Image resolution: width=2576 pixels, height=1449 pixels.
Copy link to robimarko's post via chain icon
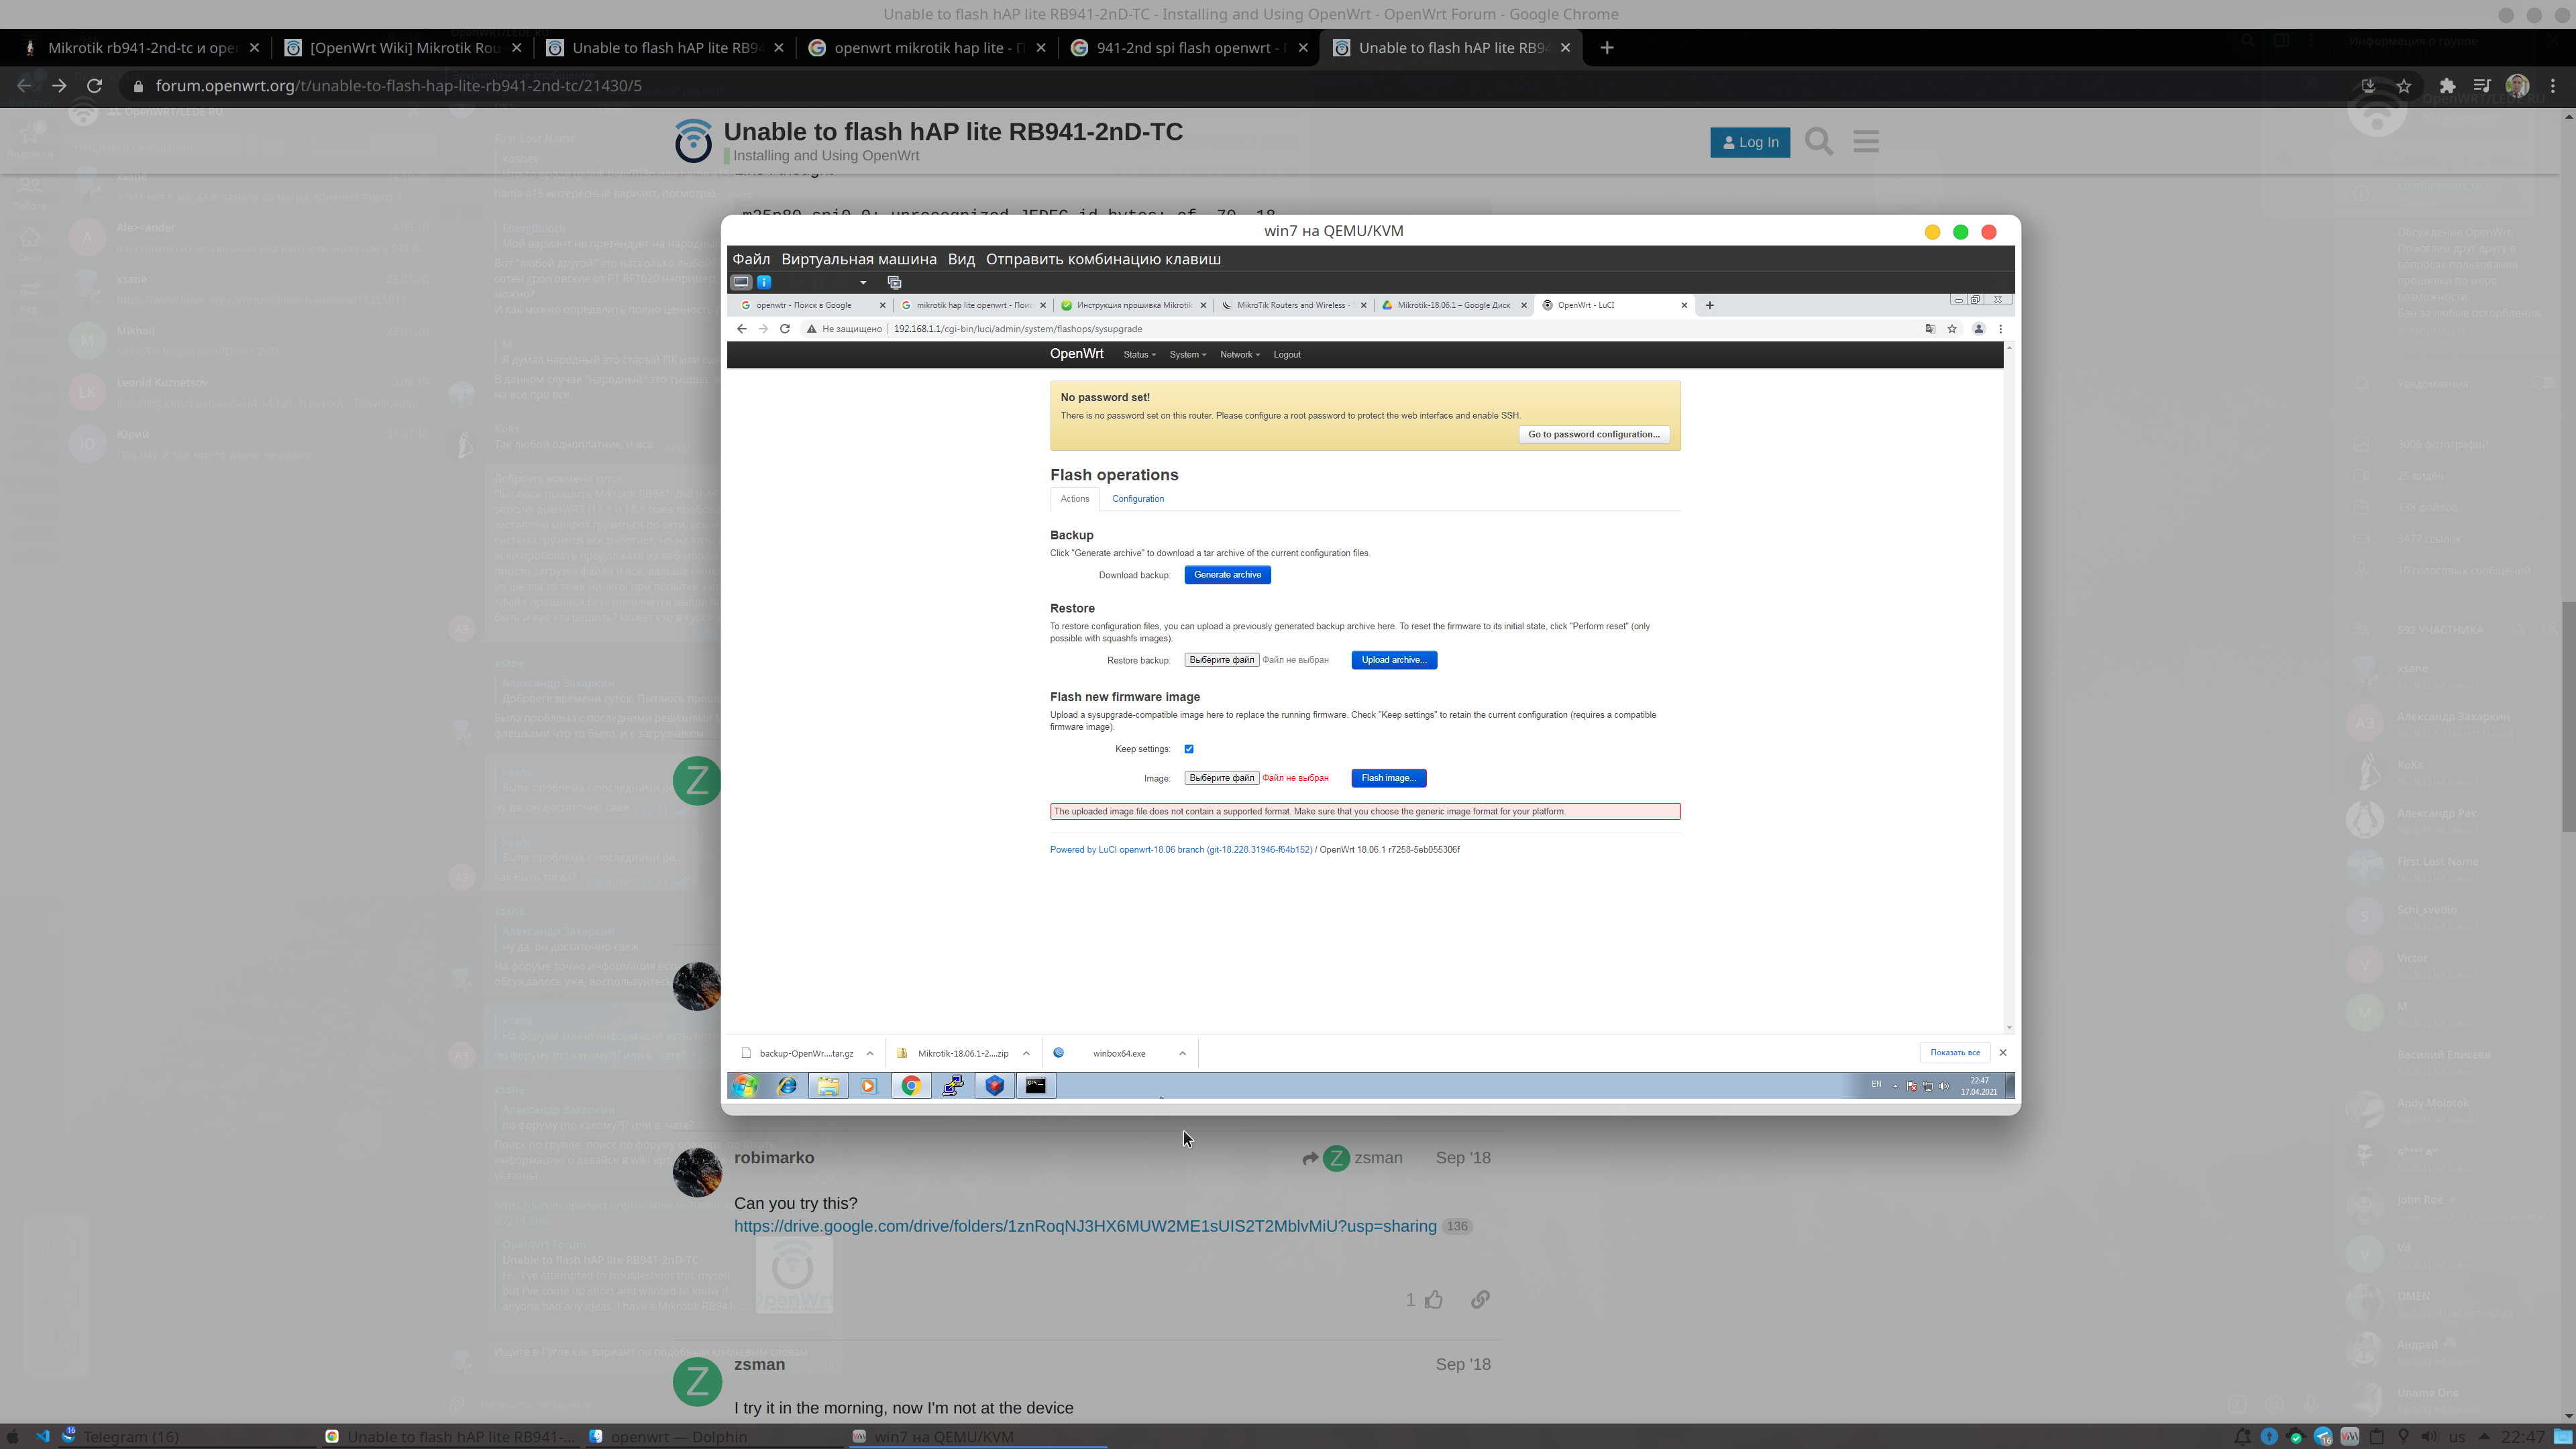coord(1480,1299)
